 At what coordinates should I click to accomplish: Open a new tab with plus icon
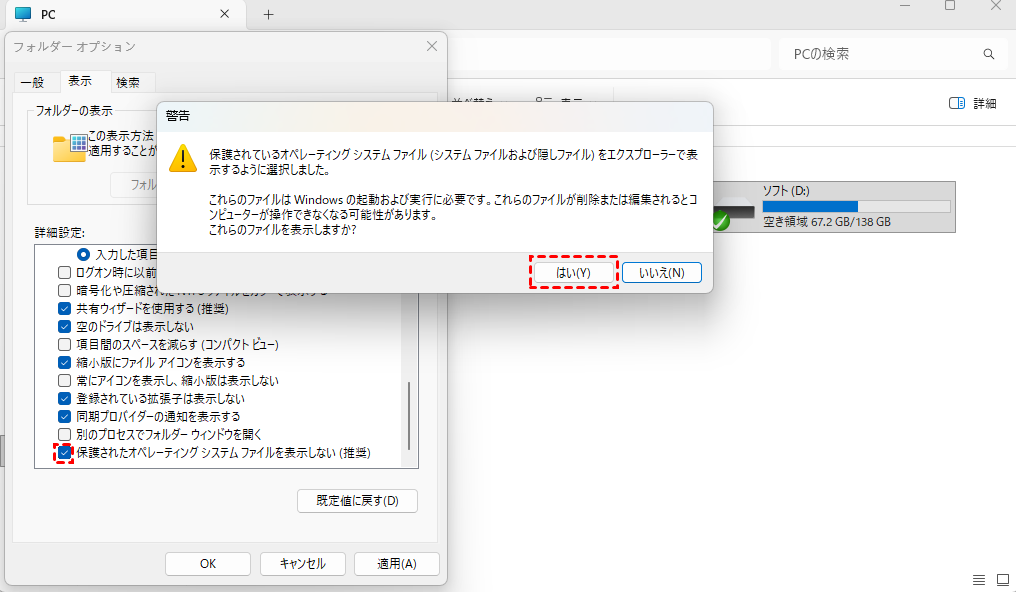coord(268,14)
